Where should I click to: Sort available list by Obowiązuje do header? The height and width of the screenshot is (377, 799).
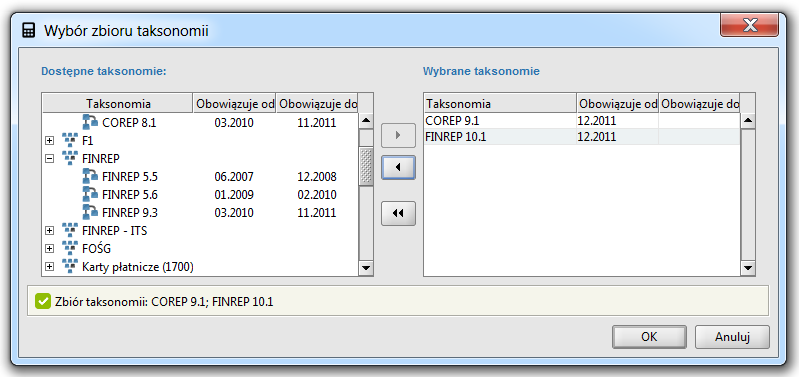317,103
